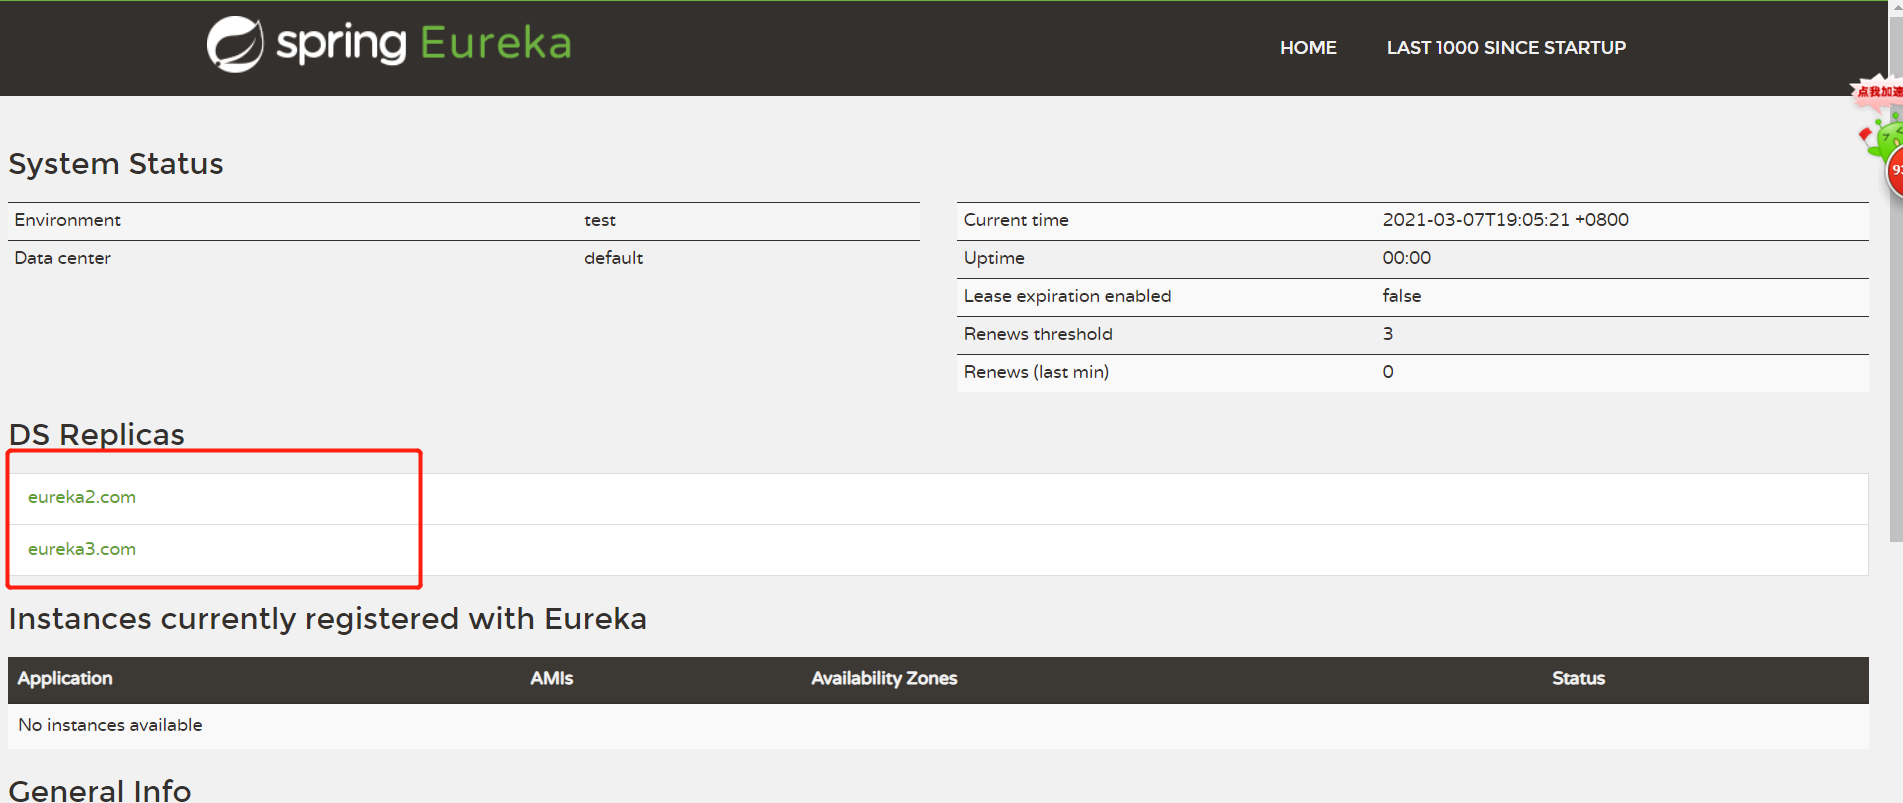
Task: Click the General Info heading
Action: tap(99, 790)
